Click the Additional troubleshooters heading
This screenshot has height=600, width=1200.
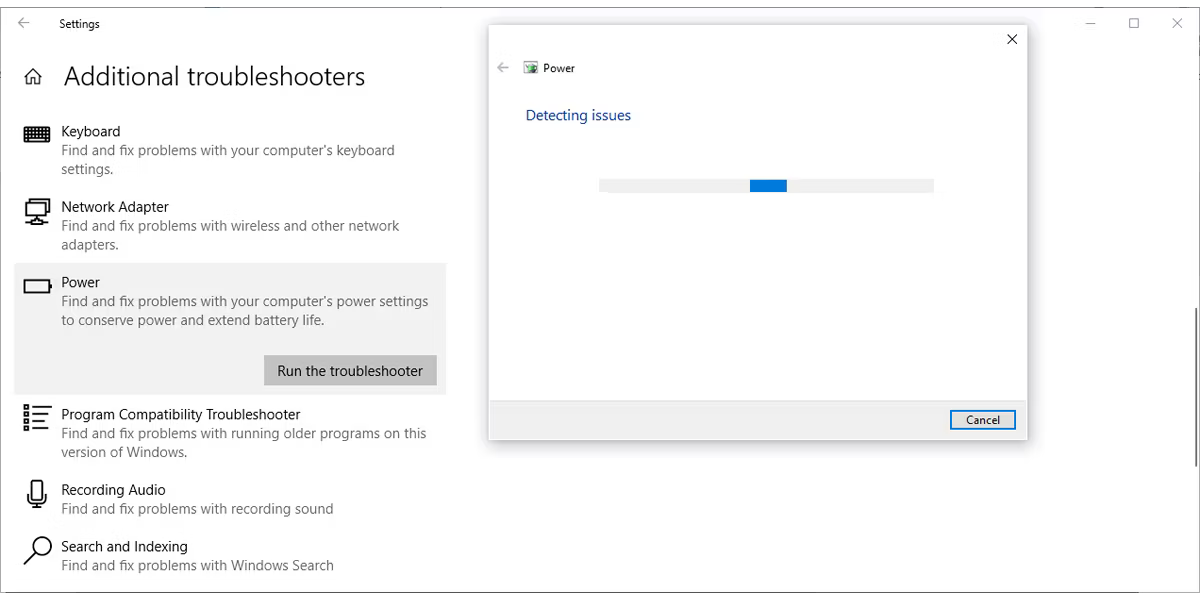215,77
